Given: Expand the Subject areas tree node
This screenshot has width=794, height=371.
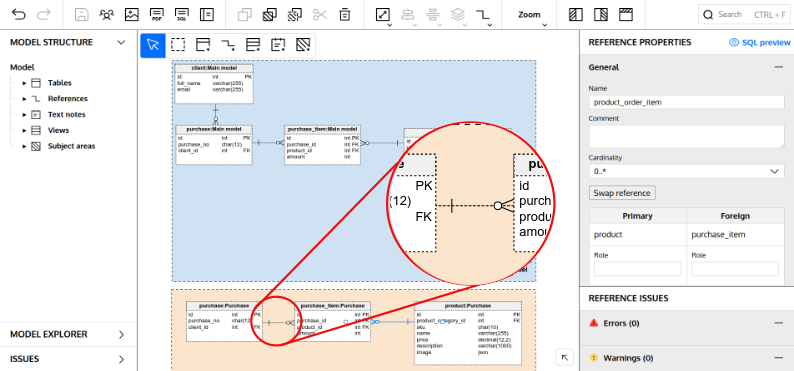Looking at the screenshot, I should click(24, 146).
